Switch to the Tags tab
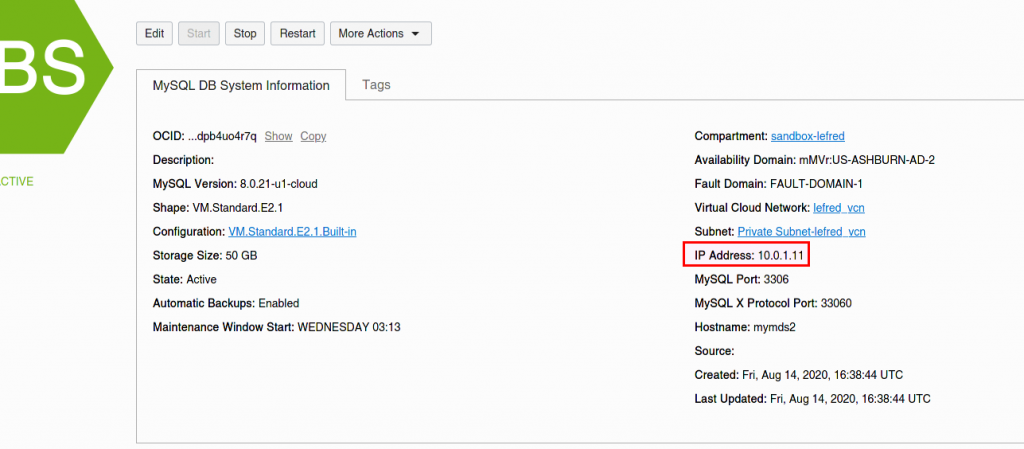Image resolution: width=1024 pixels, height=449 pixels. click(x=376, y=85)
